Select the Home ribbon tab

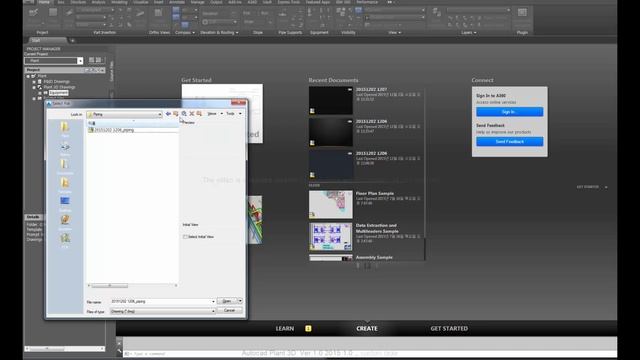click(44, 2)
